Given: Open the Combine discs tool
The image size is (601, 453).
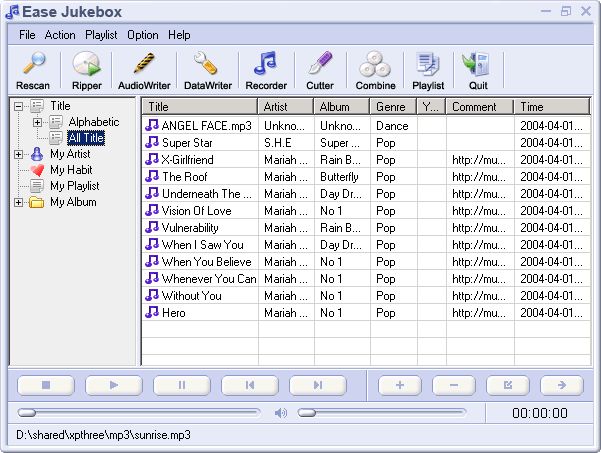Looking at the screenshot, I should coord(375,64).
